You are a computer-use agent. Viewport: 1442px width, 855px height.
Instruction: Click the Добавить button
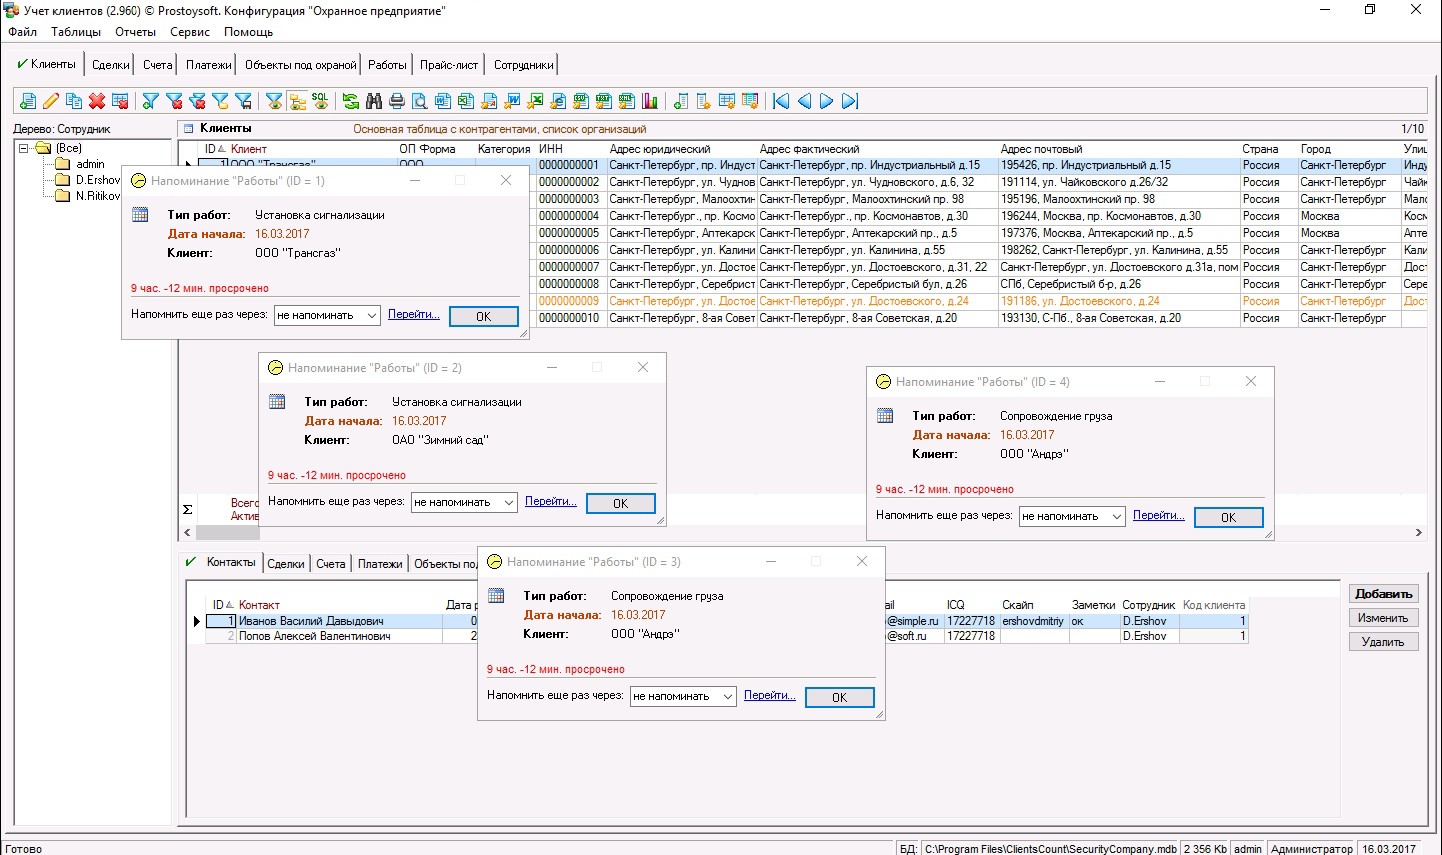1383,594
